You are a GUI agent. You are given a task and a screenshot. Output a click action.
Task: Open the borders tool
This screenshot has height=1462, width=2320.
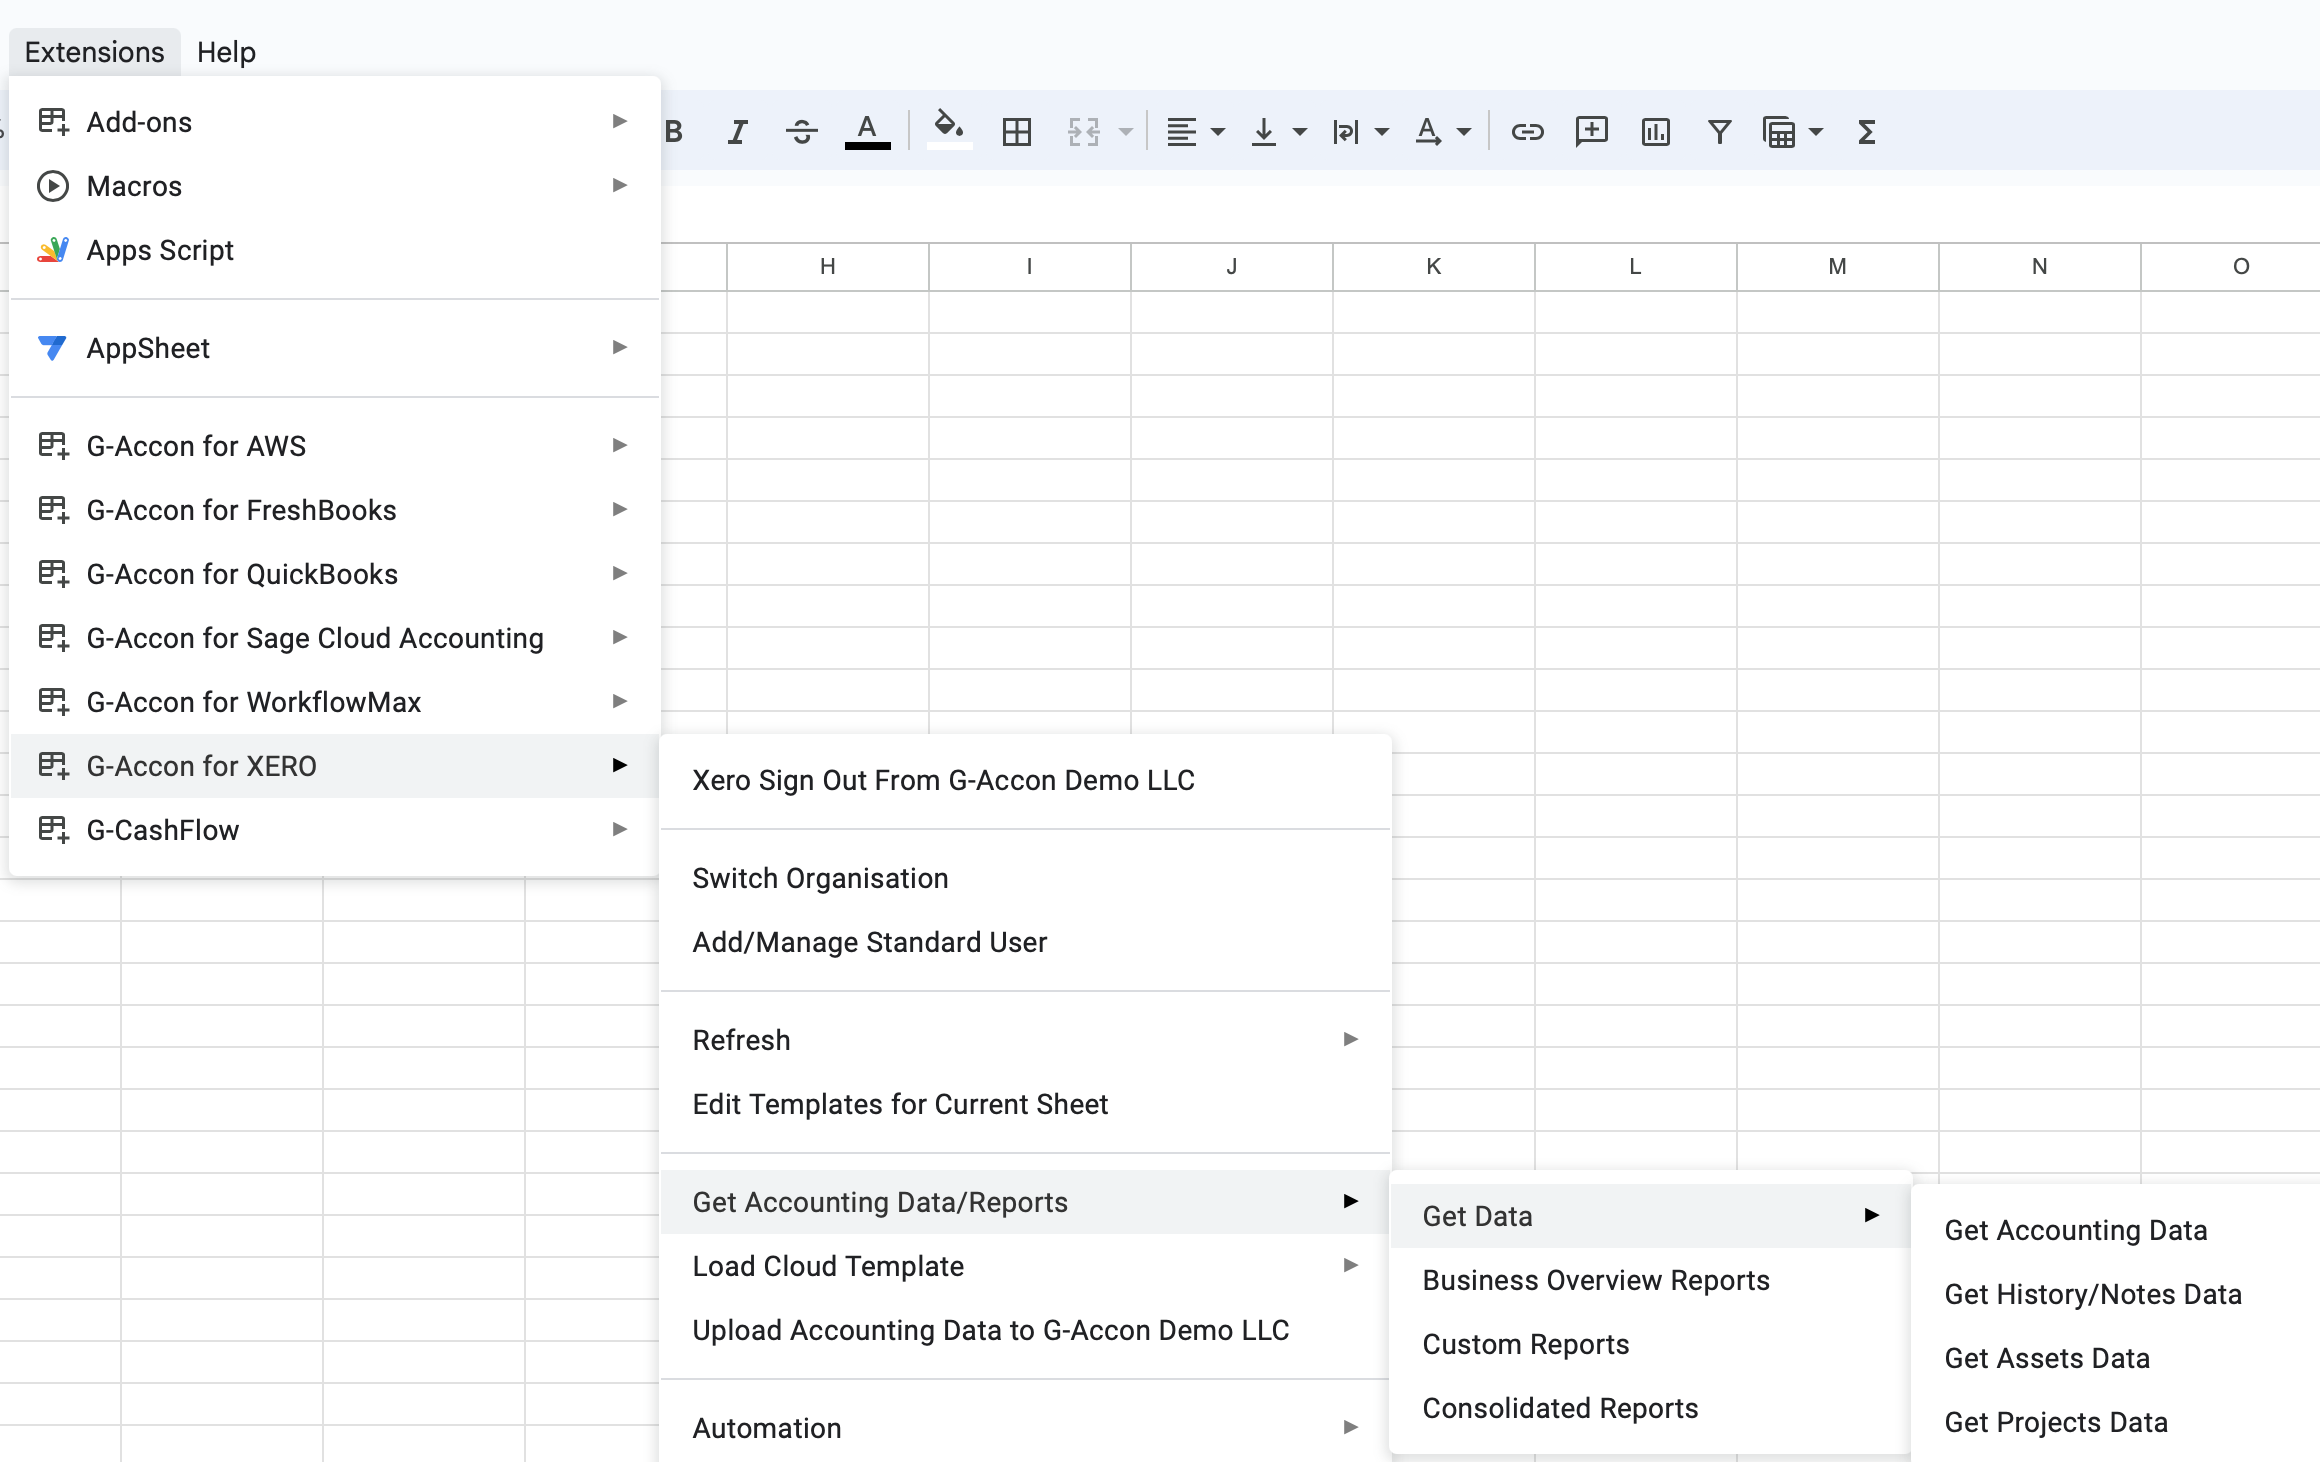pos(1017,132)
